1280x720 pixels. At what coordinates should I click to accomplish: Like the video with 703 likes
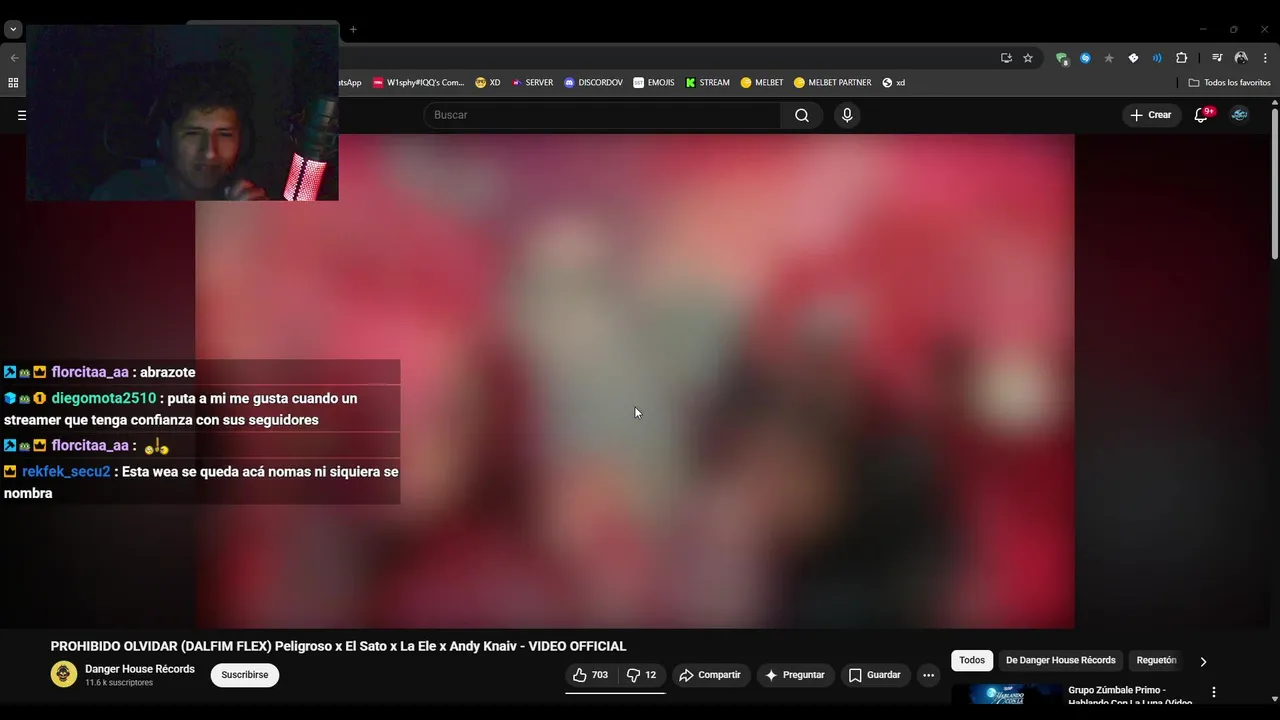(x=591, y=675)
